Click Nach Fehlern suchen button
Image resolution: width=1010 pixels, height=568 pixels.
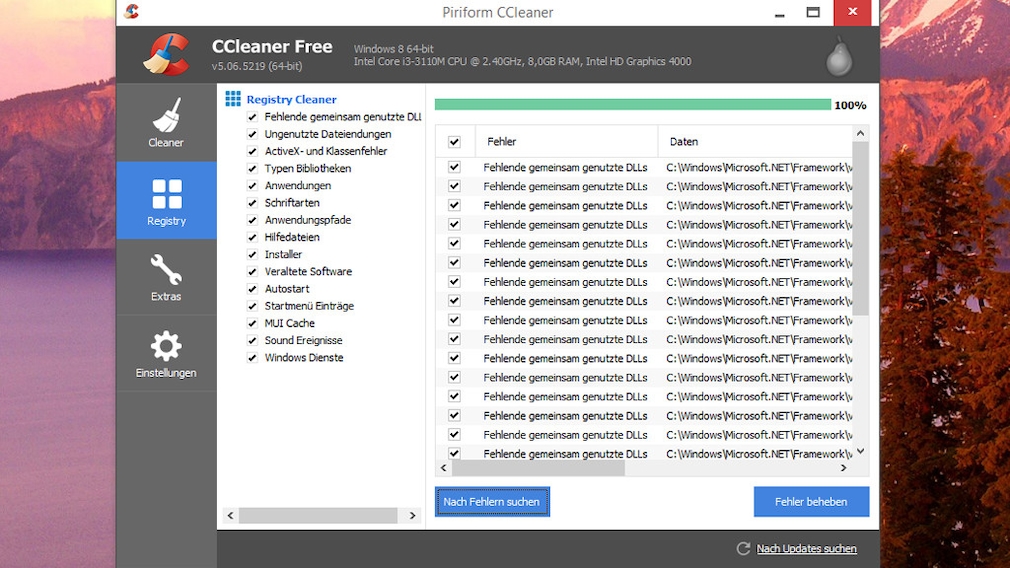[x=492, y=502]
